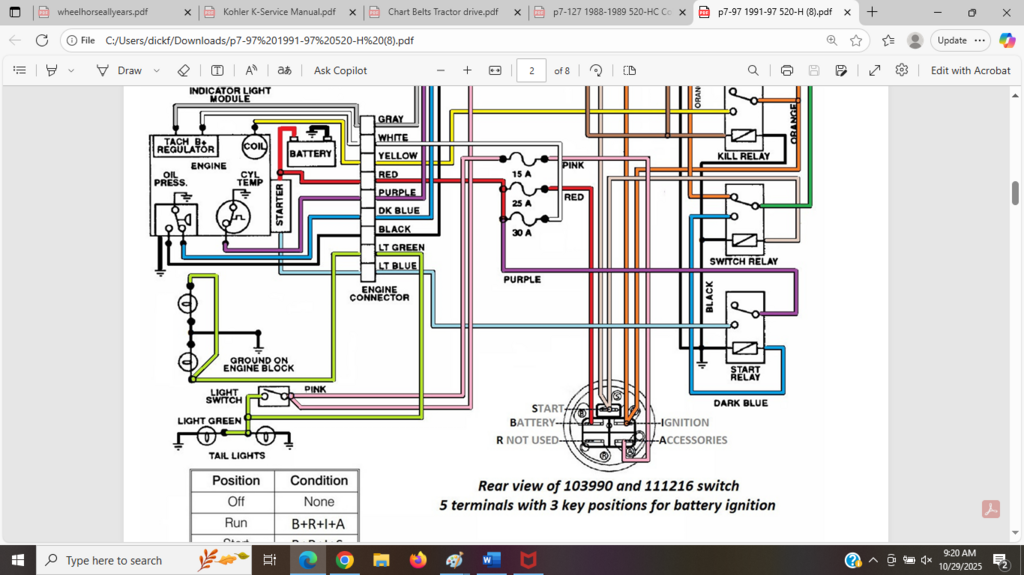1024x575 pixels.
Task: Click the Ask Copilot button
Action: [340, 71]
